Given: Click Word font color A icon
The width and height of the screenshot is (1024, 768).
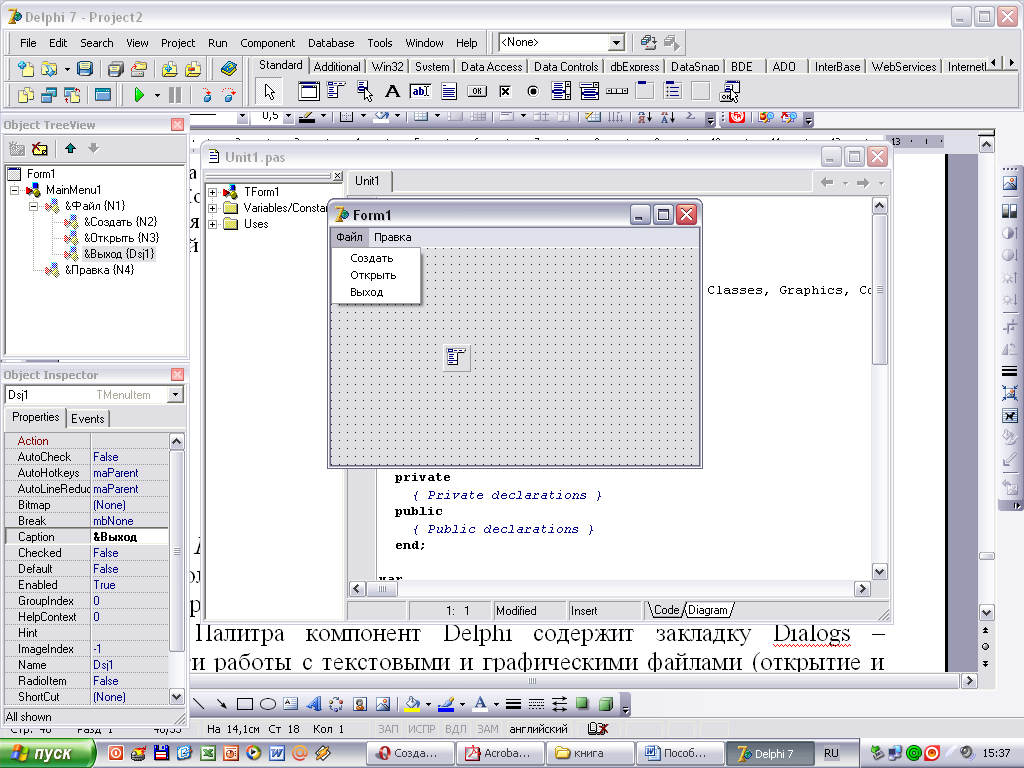Looking at the screenshot, I should click(x=480, y=704).
